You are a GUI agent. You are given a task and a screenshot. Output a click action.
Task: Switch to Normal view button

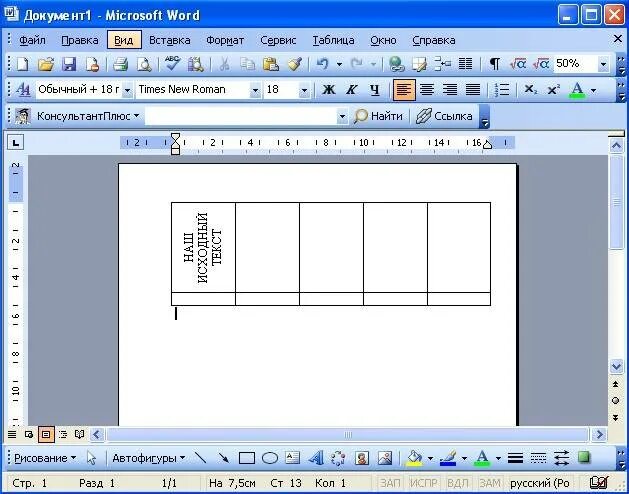(12, 434)
